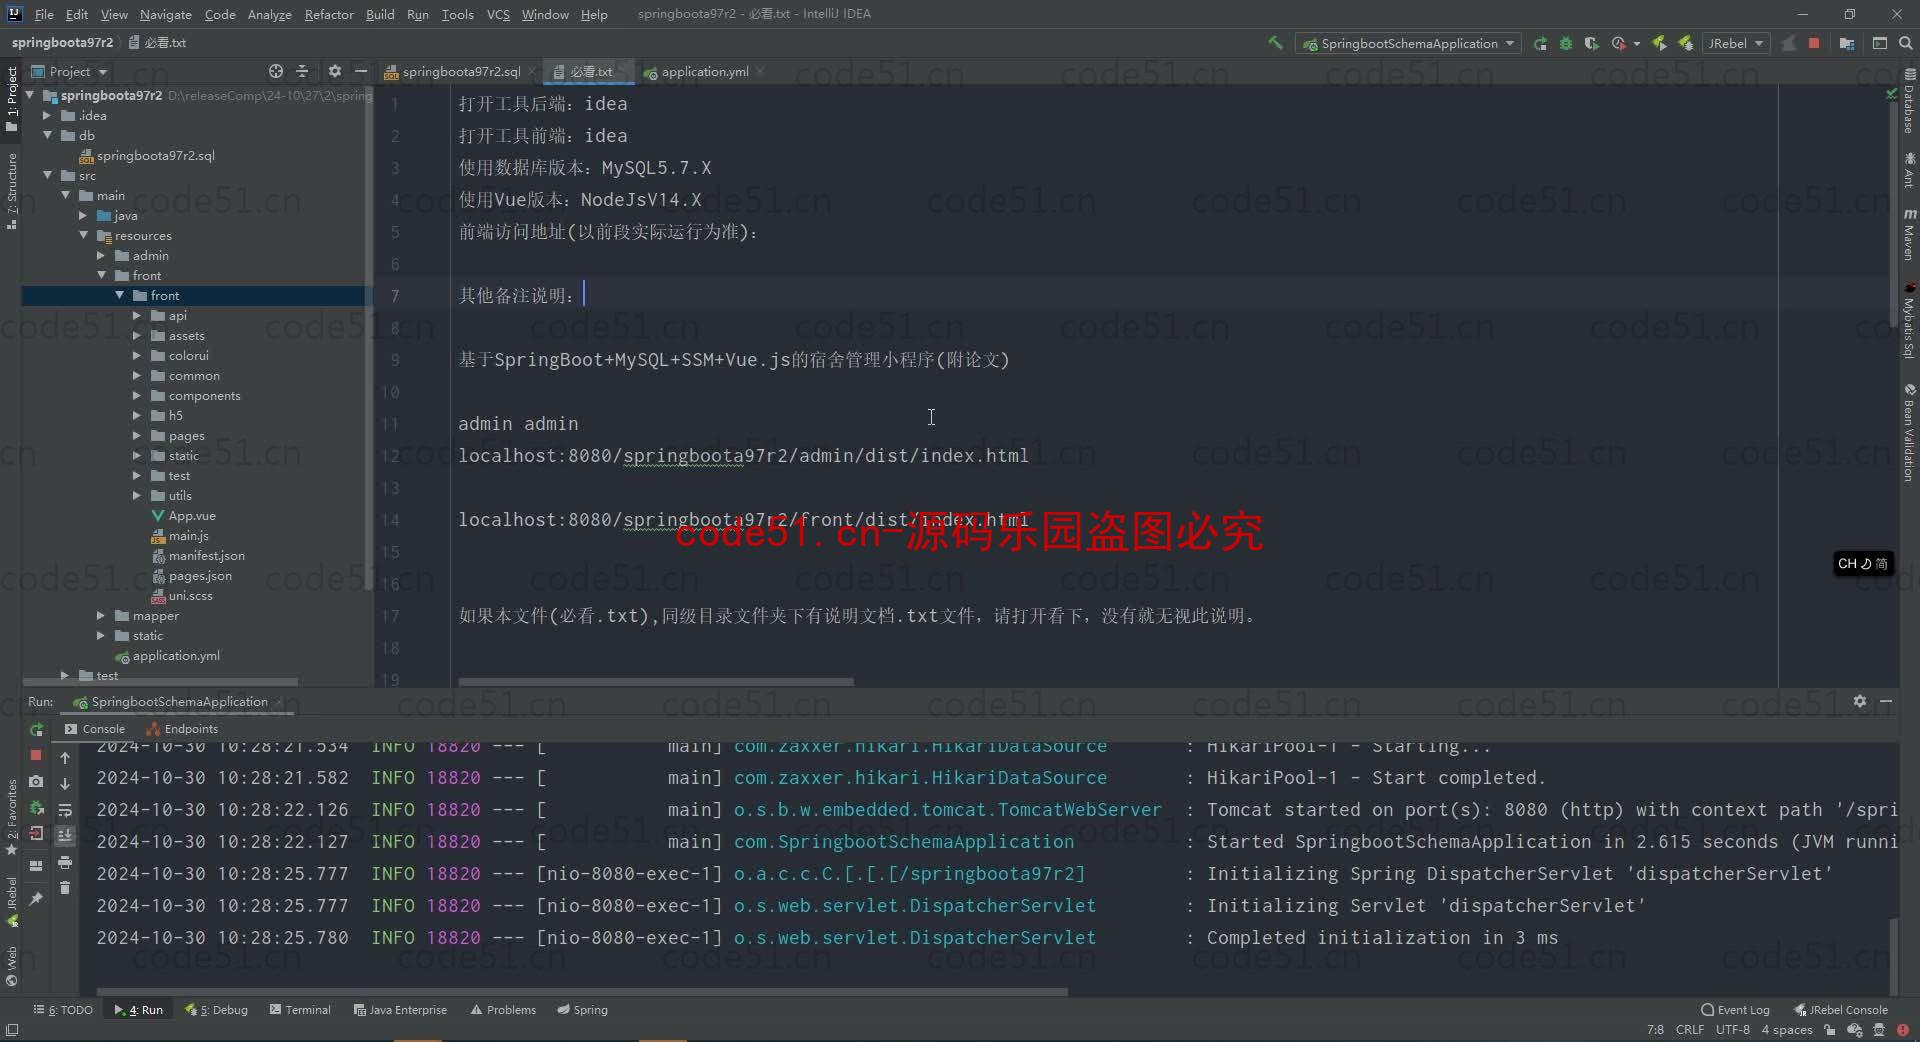Open the Project view selector dropdown

tap(70, 71)
